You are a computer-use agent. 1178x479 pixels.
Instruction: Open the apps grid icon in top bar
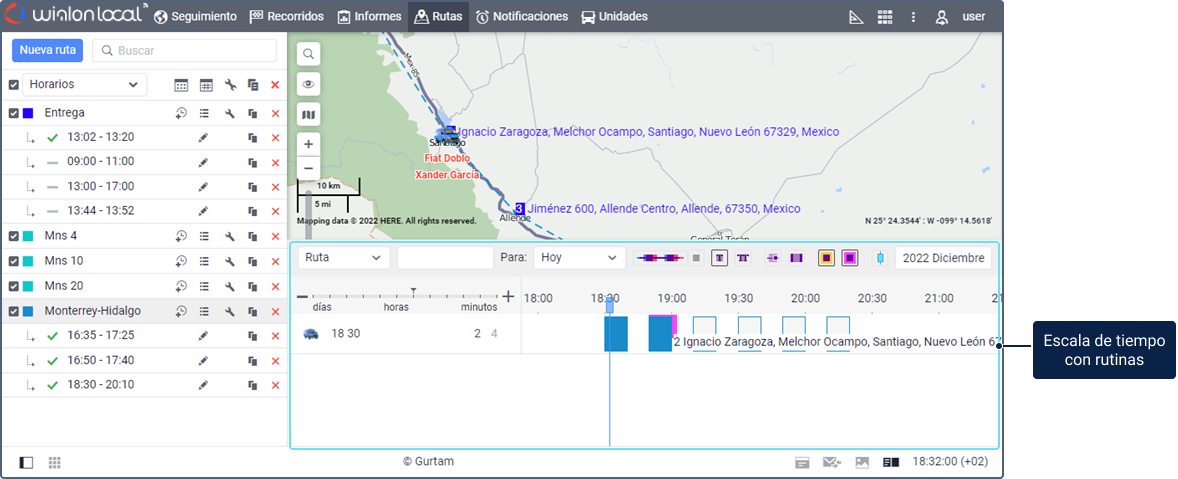[884, 17]
